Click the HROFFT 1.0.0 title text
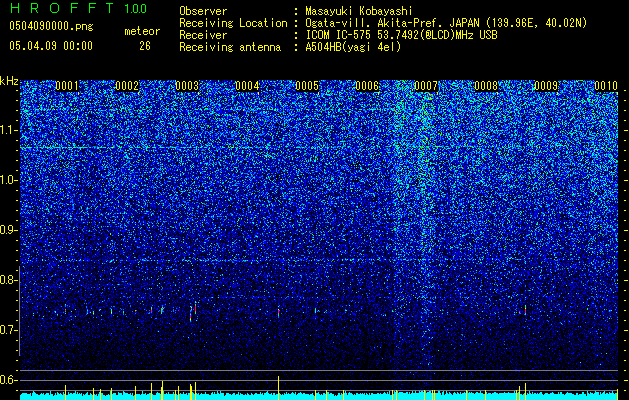Screen dimensions: 629x400 tap(78, 8)
